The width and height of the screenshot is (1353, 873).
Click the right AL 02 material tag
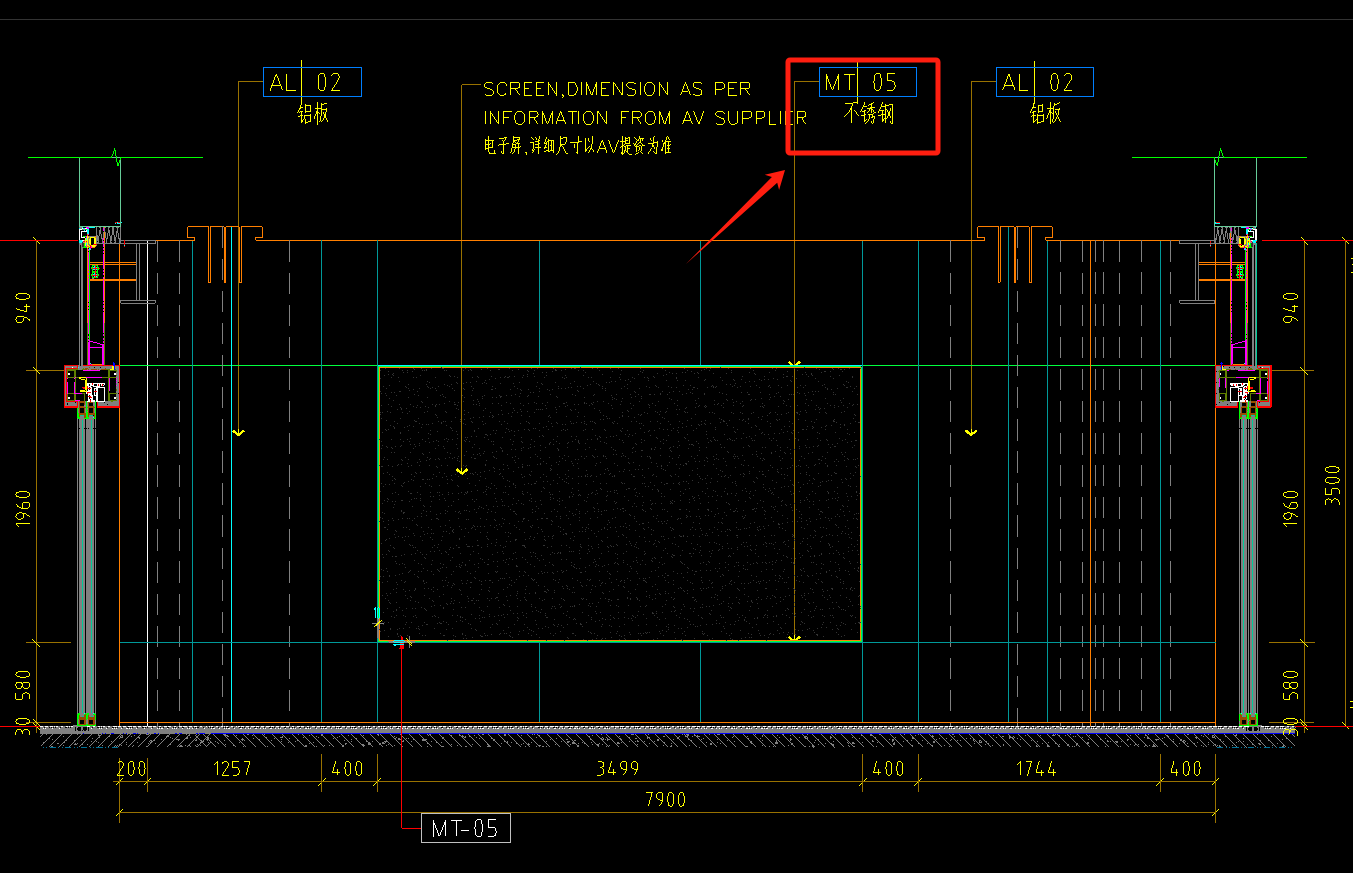pos(1044,82)
